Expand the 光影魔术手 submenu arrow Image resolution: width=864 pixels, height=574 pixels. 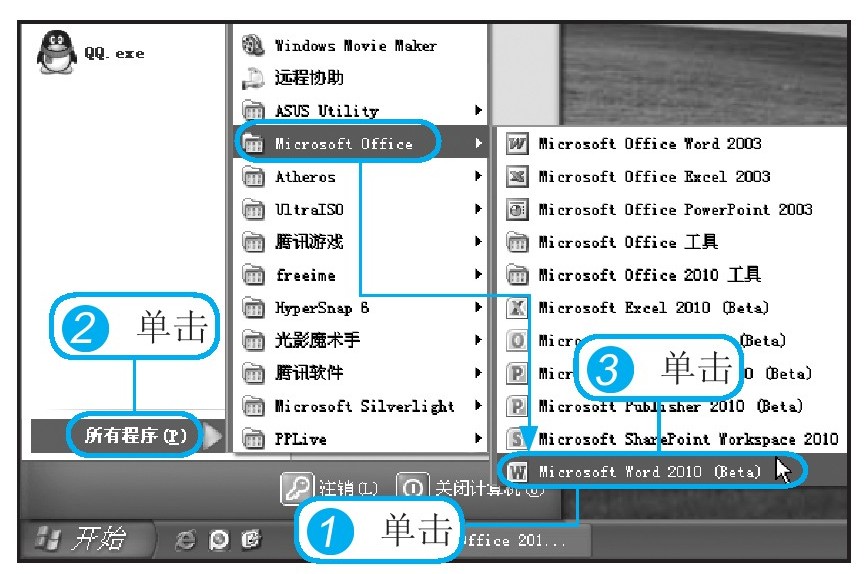478,340
